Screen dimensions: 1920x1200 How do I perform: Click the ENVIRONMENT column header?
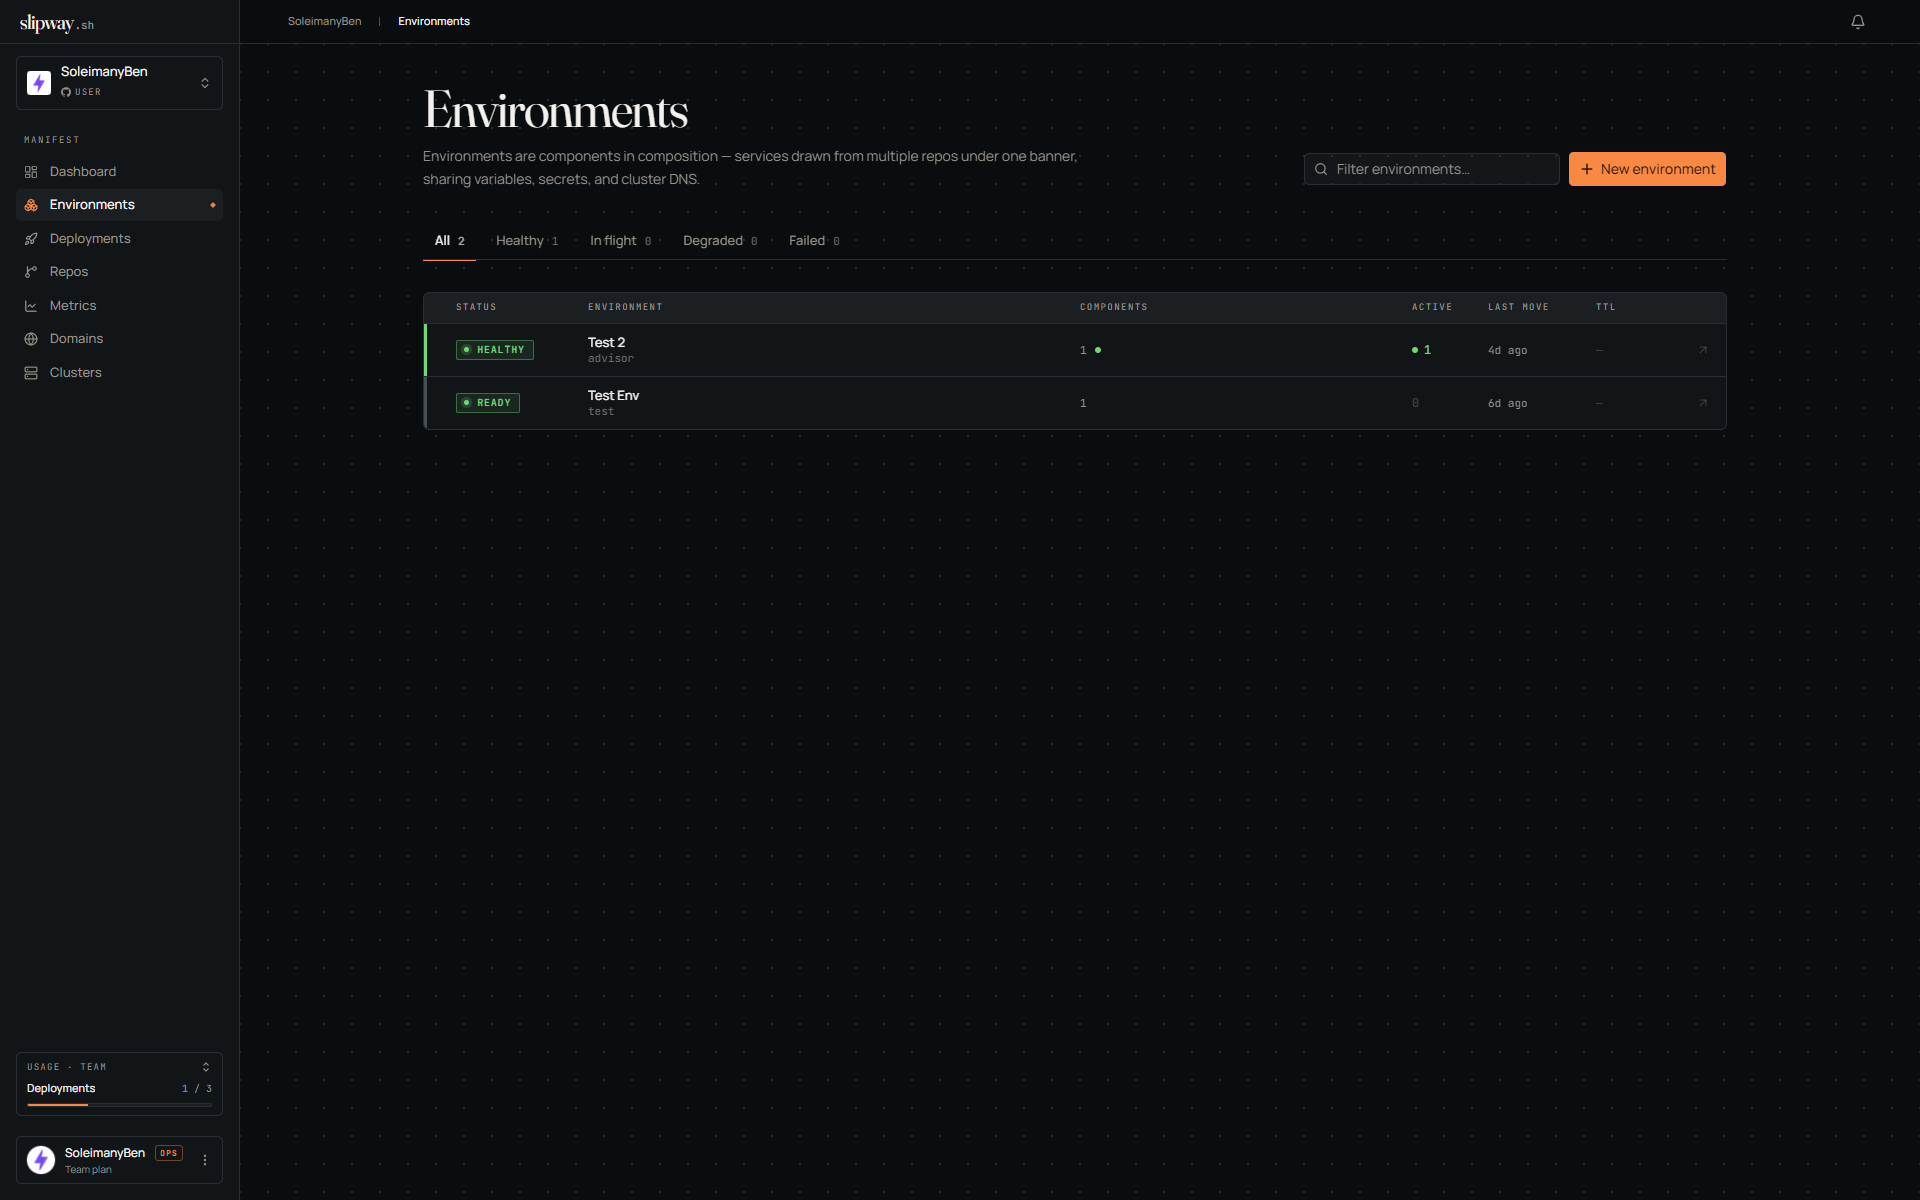[x=625, y=307]
